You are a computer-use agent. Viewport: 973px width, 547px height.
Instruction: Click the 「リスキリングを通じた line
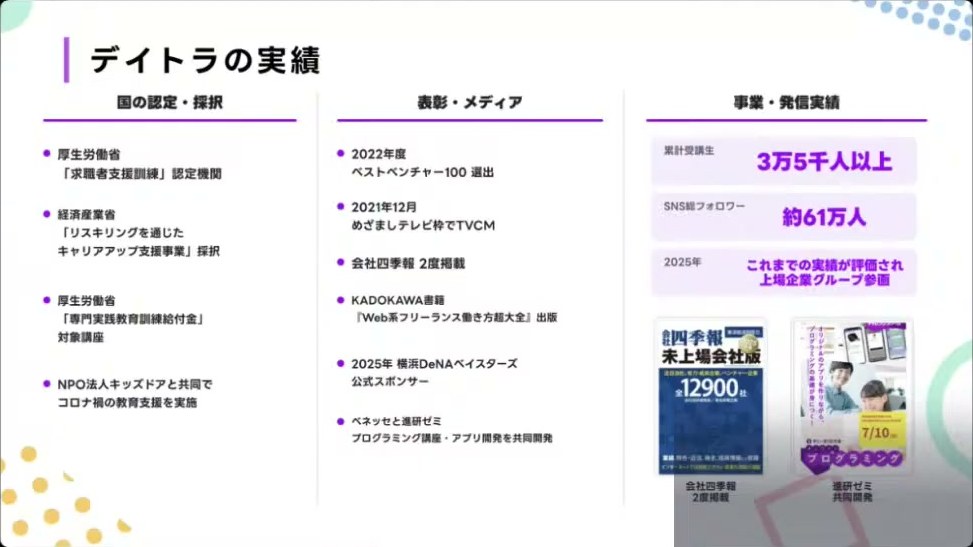tap(121, 232)
